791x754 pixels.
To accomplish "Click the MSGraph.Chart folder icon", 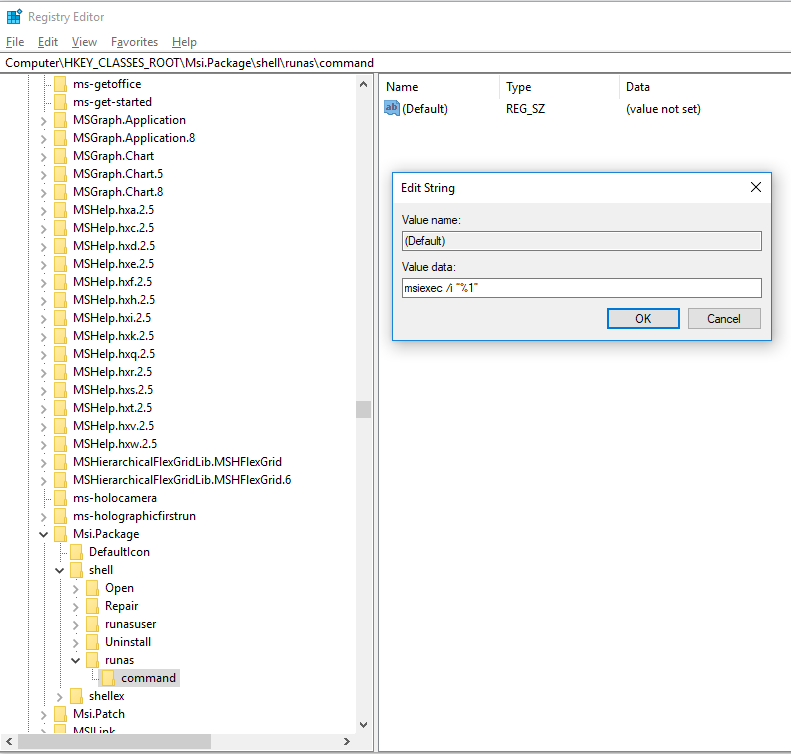I will [x=61, y=156].
